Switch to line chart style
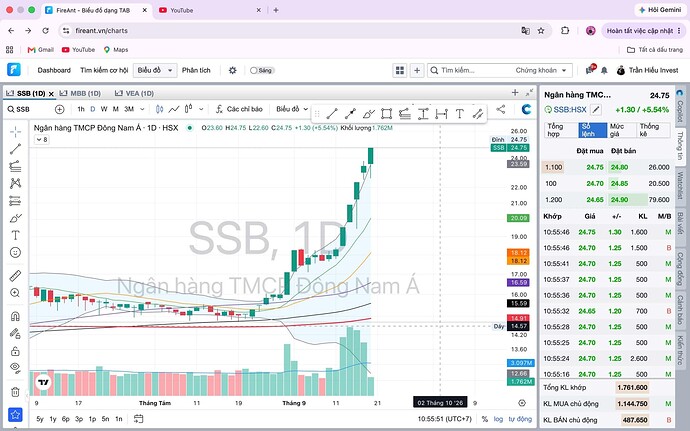This screenshot has height=431, width=690. [174, 109]
